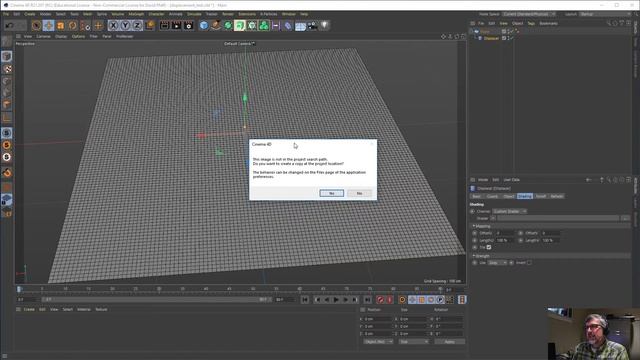Open the Default Camera dropdown in viewport
640x360 pixels.
[240, 44]
